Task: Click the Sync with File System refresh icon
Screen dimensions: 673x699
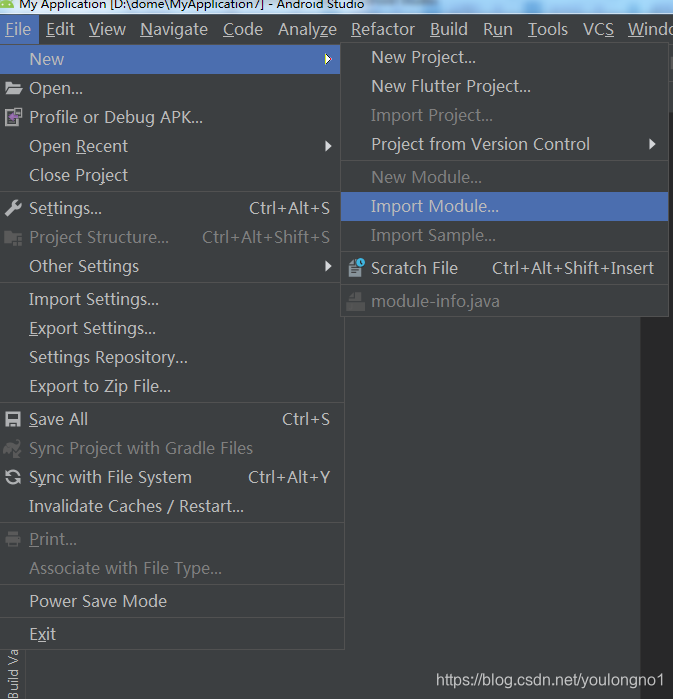Action: point(13,477)
